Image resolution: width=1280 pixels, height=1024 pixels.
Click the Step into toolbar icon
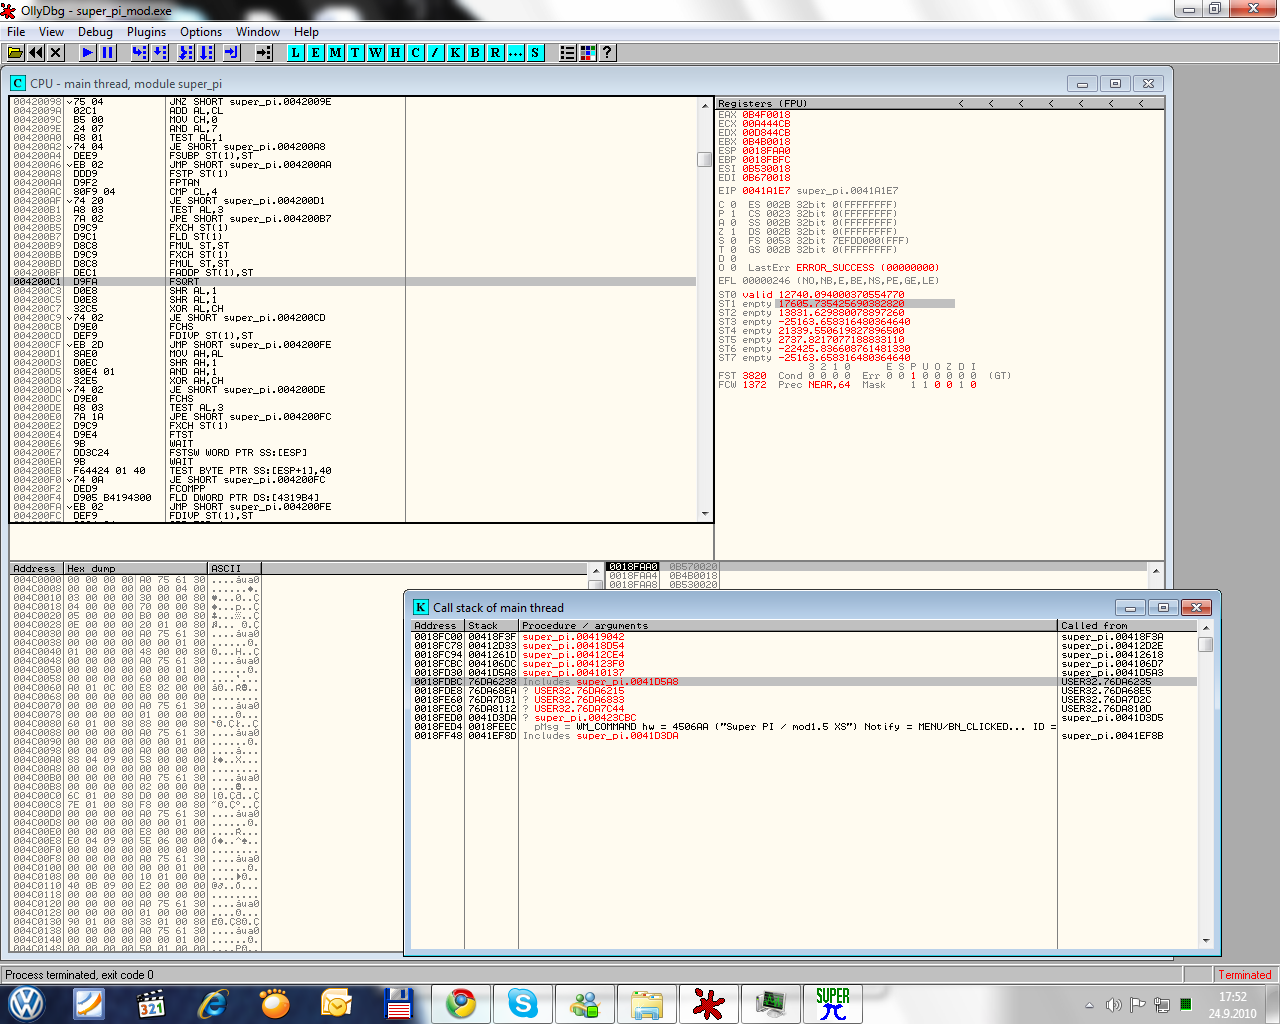[x=140, y=53]
